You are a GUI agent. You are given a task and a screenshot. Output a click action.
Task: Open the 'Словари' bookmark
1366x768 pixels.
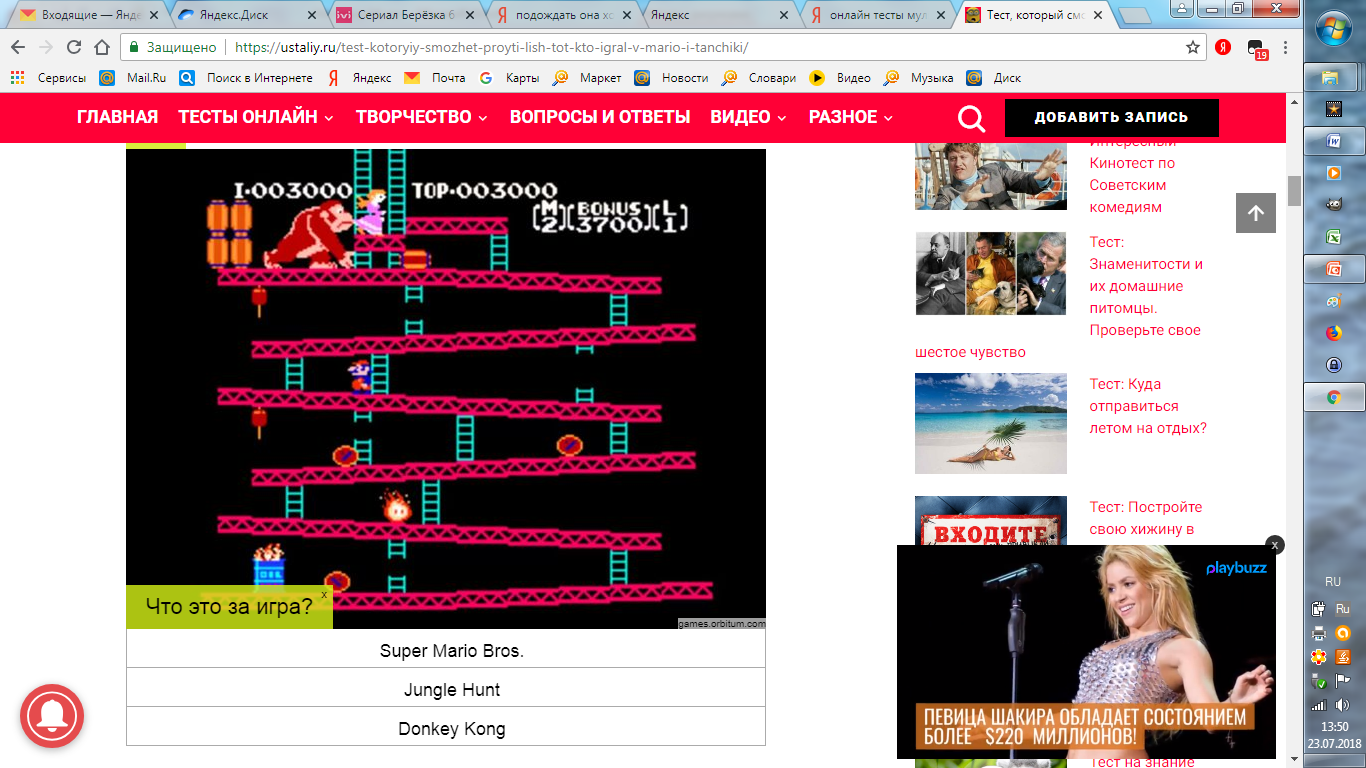click(759, 77)
